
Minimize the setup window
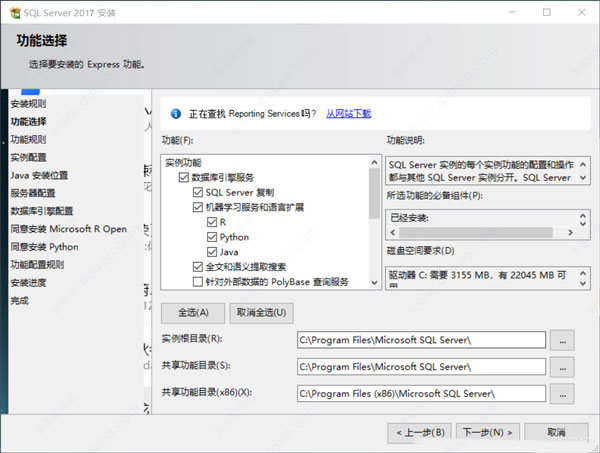512,13
